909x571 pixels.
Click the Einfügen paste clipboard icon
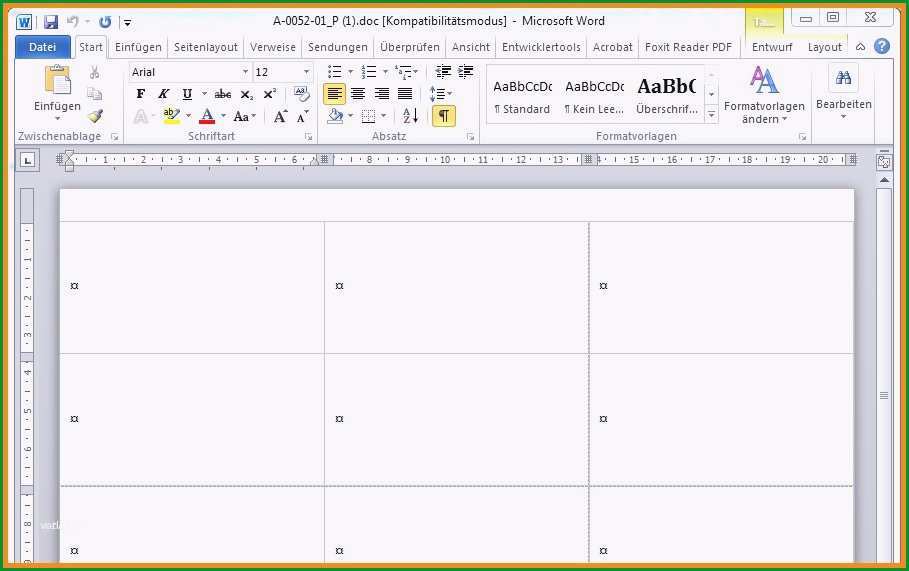click(x=57, y=80)
